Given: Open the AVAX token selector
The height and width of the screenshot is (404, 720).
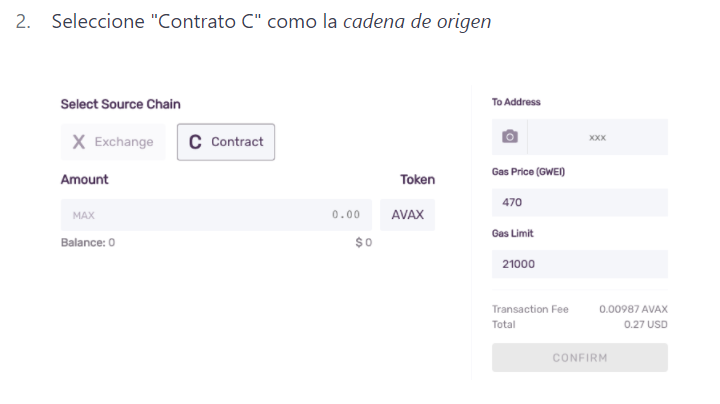Looking at the screenshot, I should point(407,215).
